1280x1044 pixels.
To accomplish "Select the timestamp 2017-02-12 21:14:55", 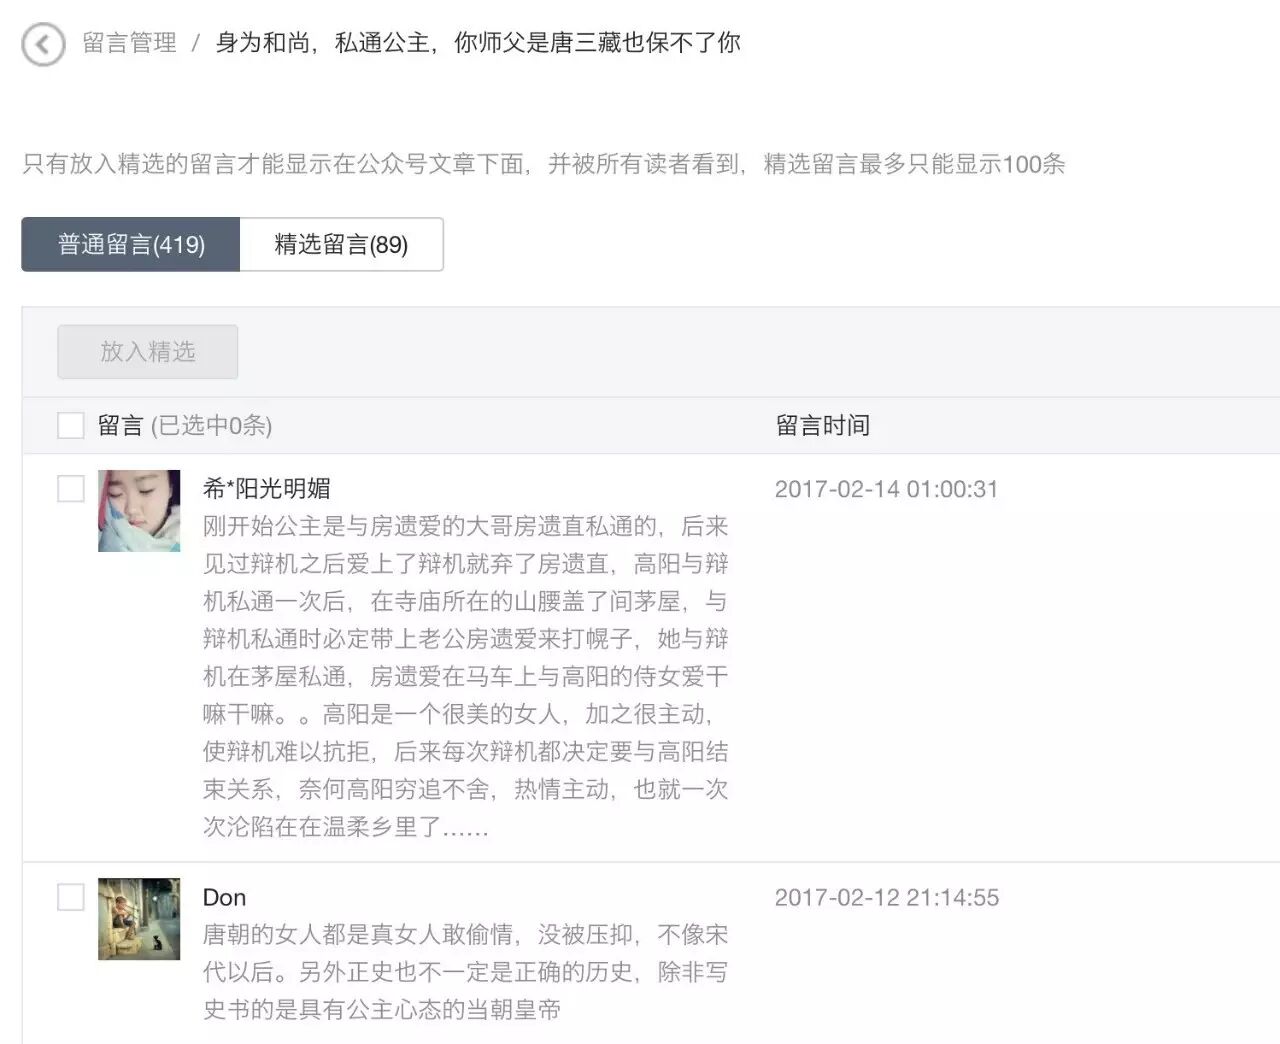I will tap(887, 897).
